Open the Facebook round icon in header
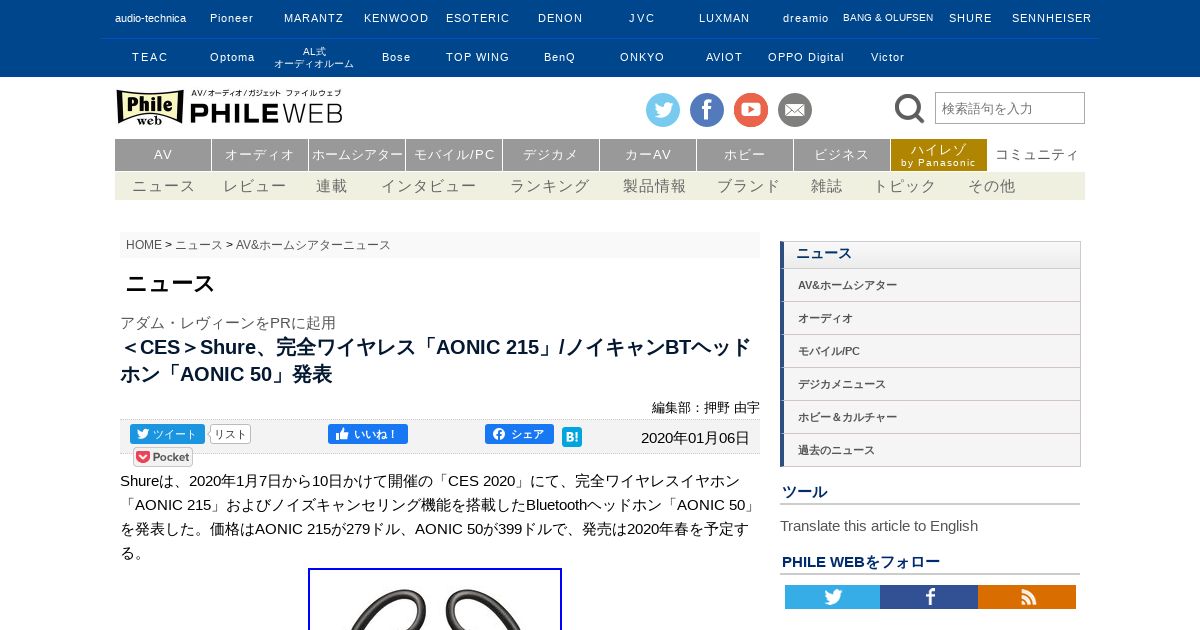This screenshot has width=1200, height=630. [707, 110]
